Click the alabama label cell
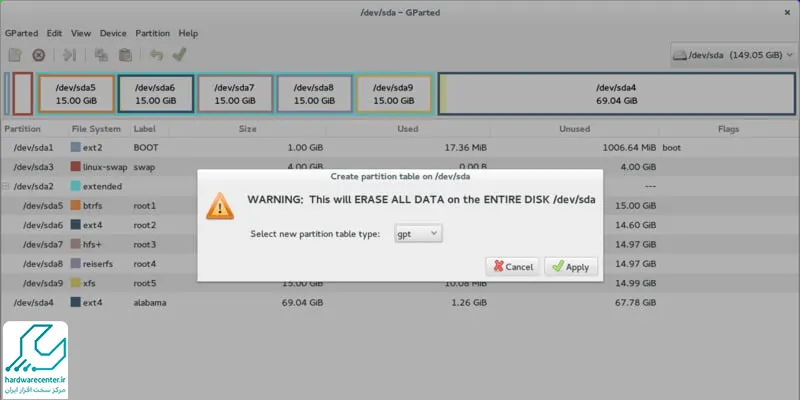Image resolution: width=800 pixels, height=400 pixels. (x=149, y=303)
